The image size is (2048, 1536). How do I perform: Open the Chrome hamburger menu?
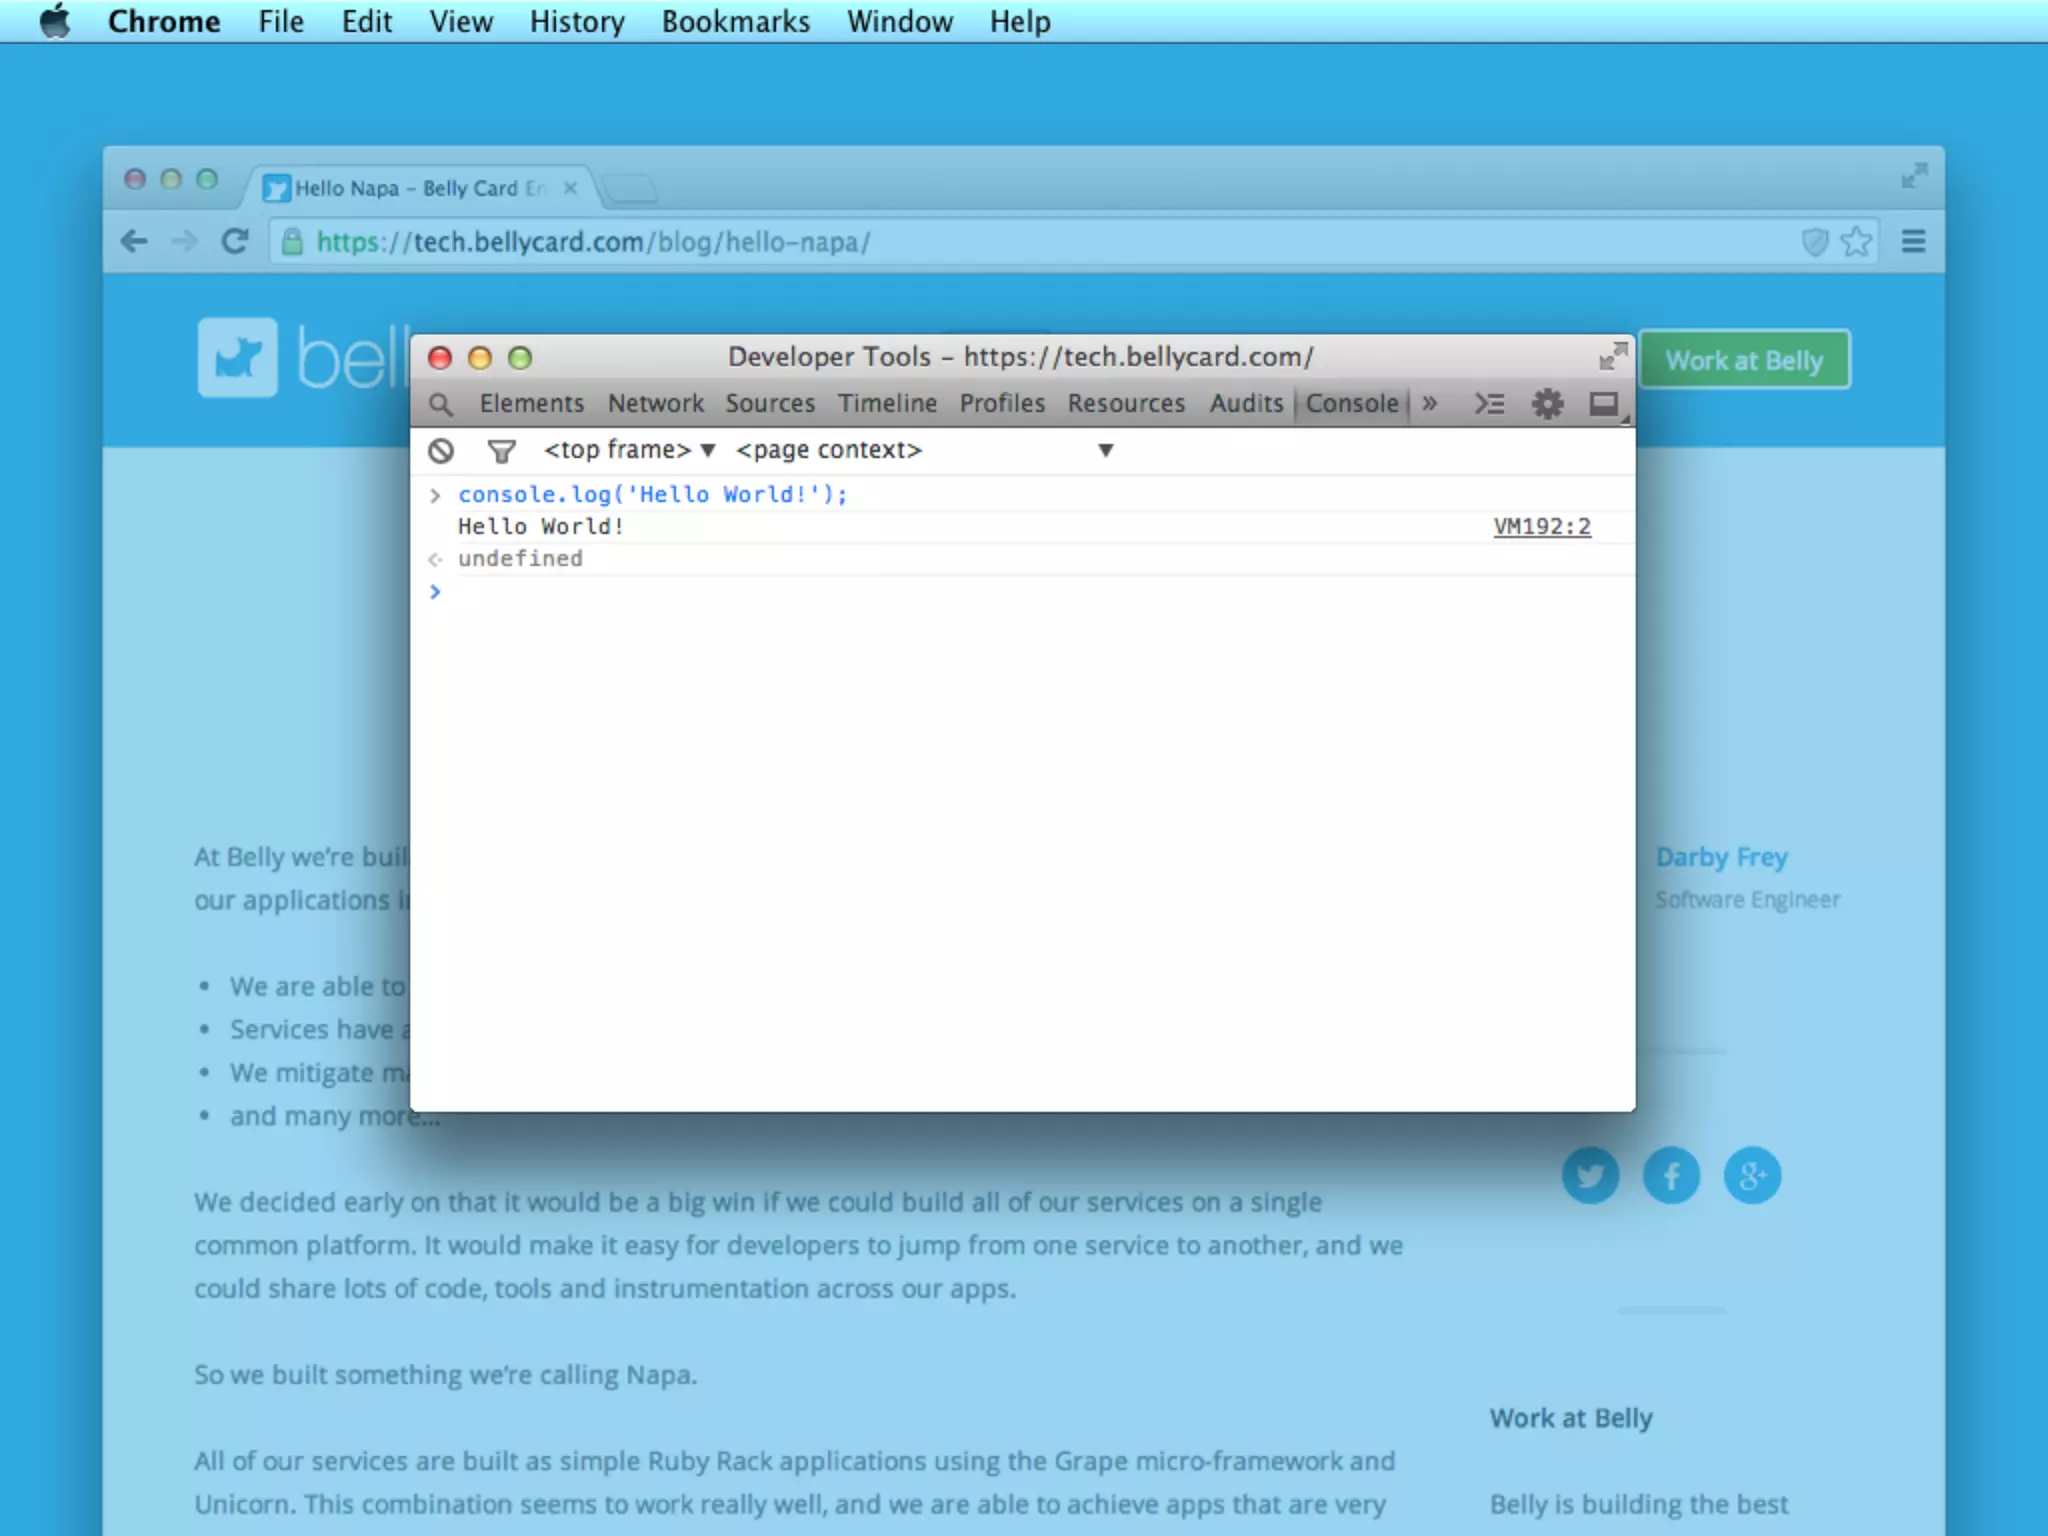1913,241
